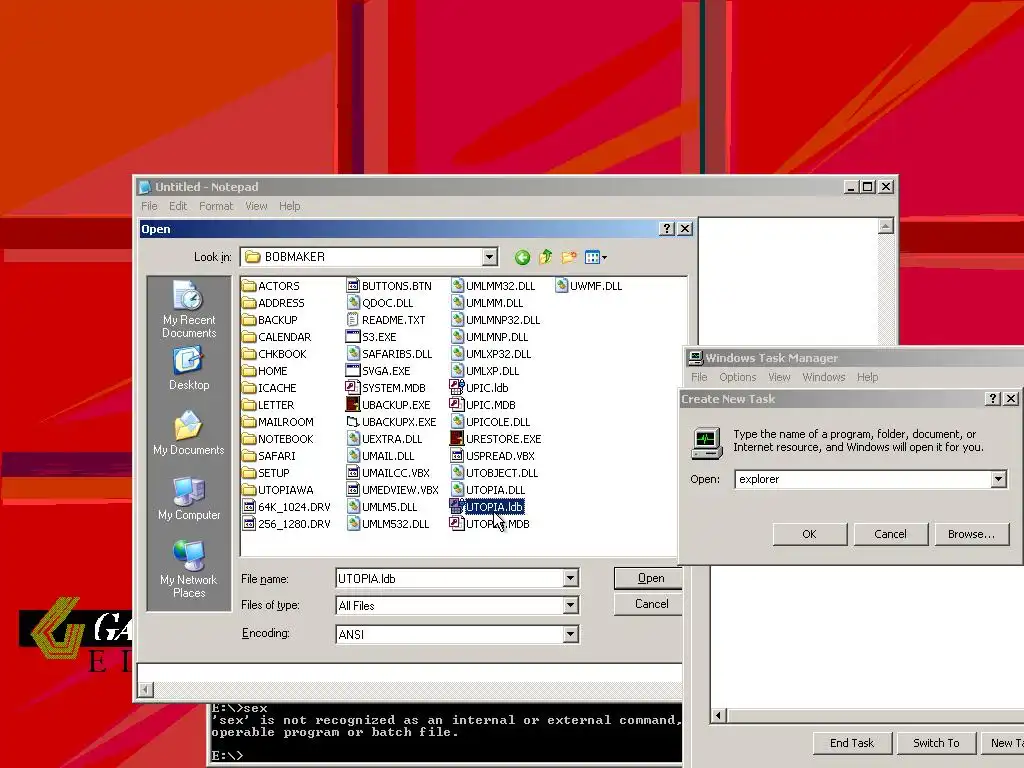Select the 256_1280.DRV file
The image size is (1024, 768).
(x=287, y=524)
